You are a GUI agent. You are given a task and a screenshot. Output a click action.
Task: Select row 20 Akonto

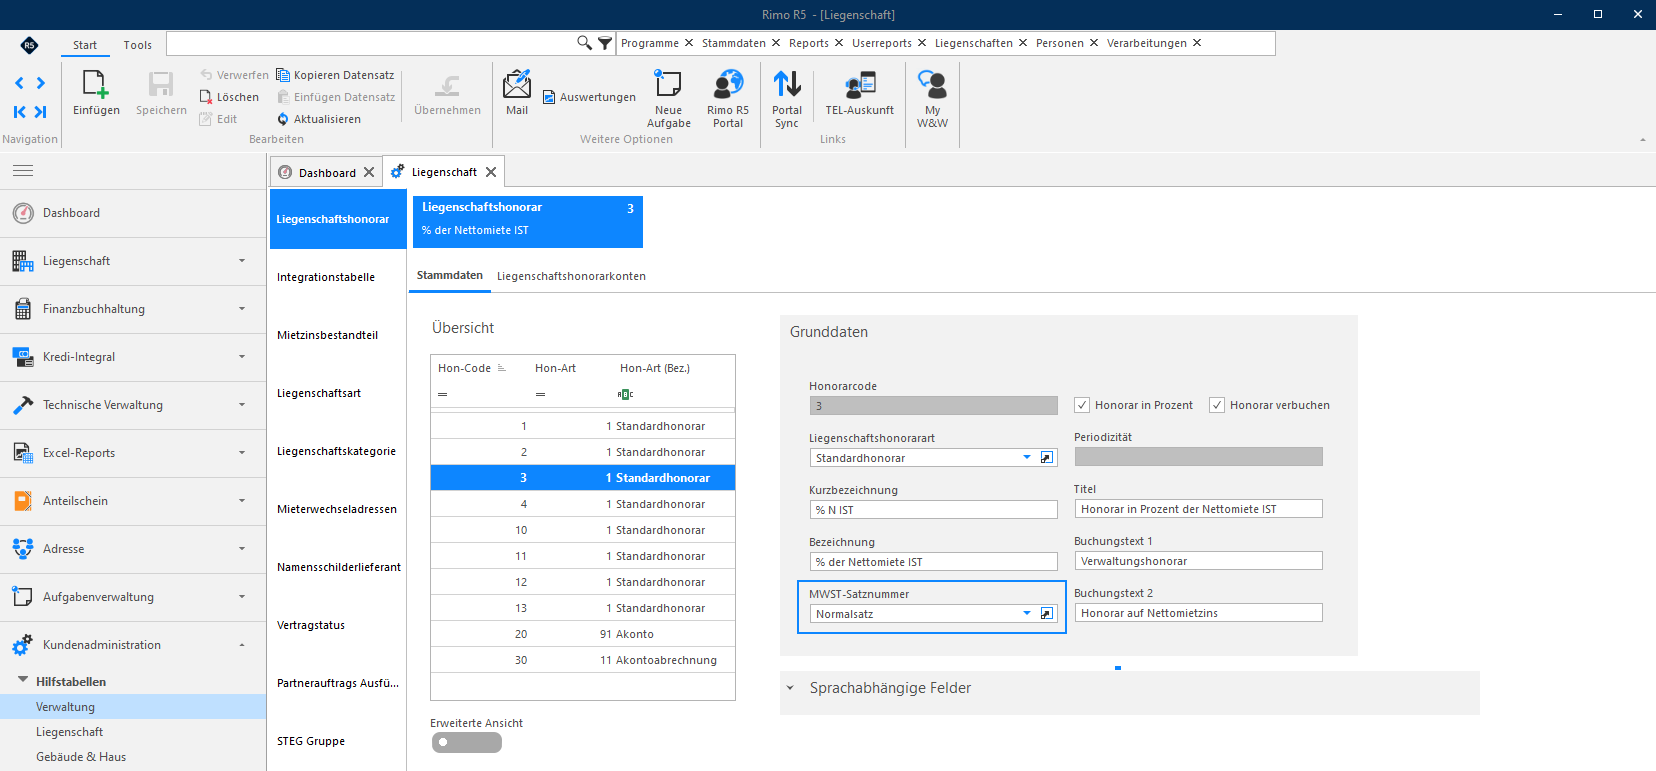[x=583, y=634]
